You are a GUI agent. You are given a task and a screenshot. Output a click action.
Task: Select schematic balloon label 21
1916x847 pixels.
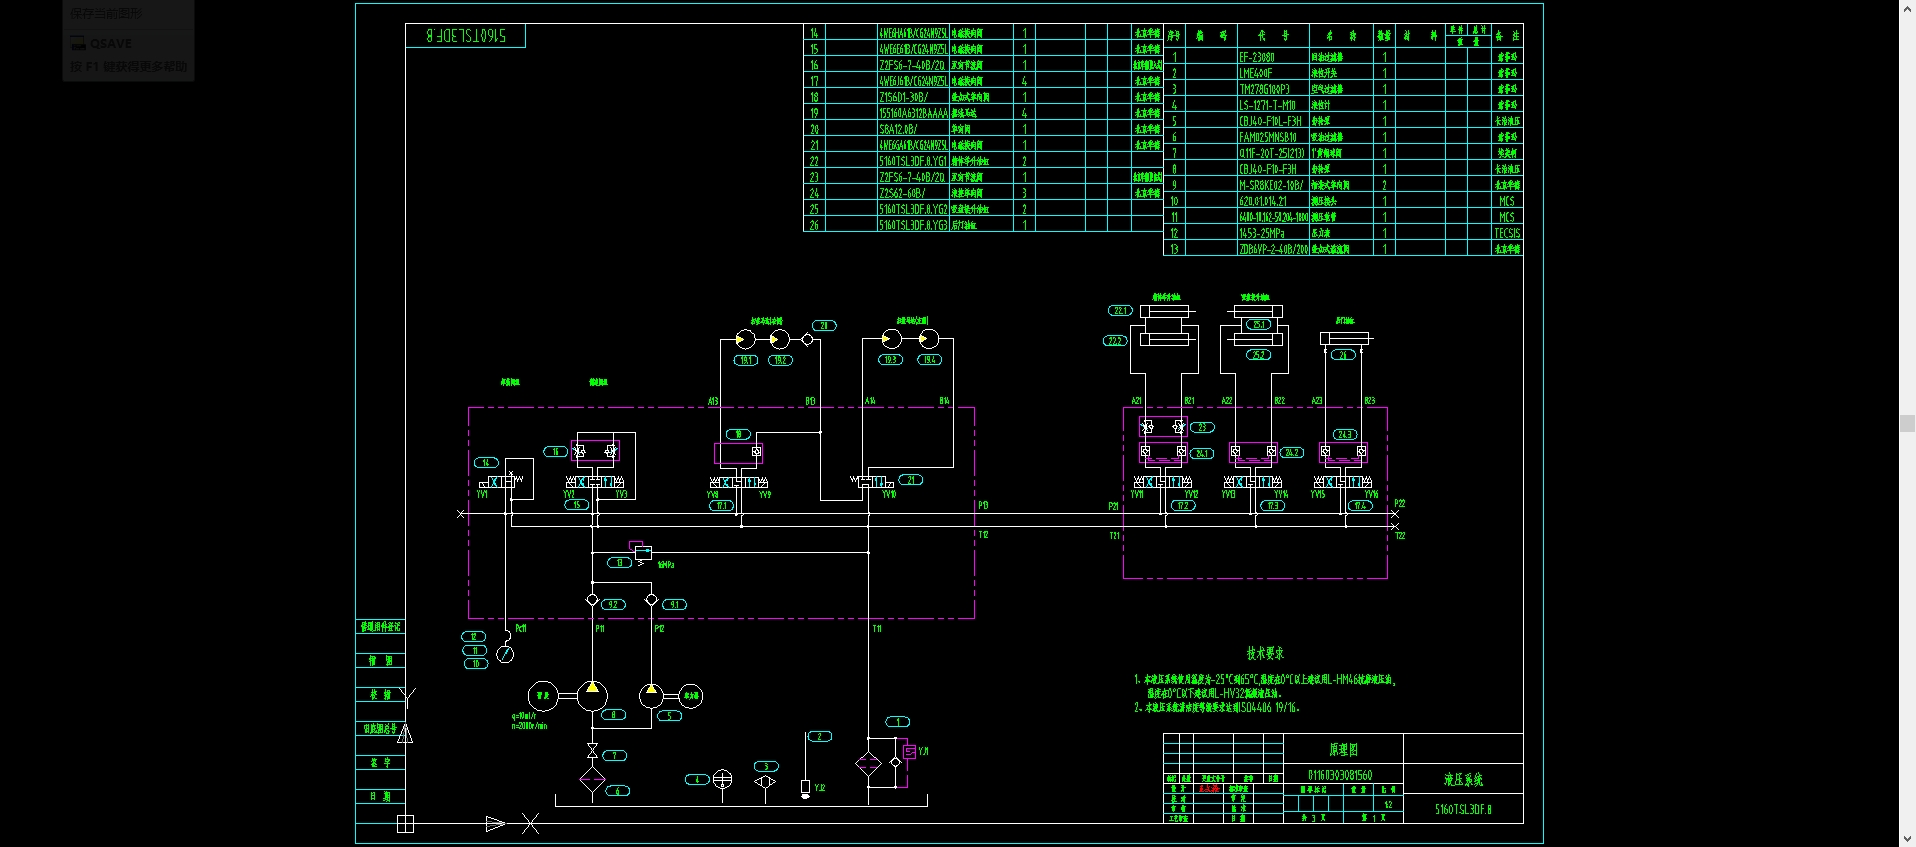[911, 480]
